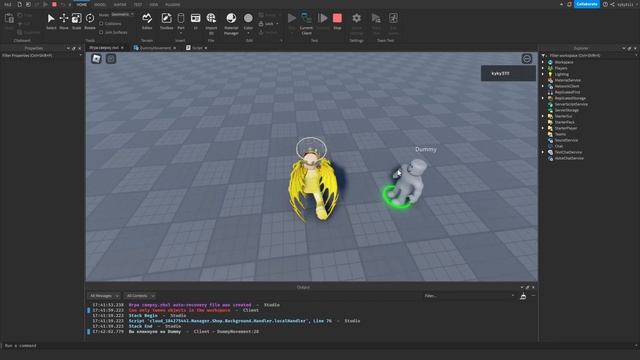Click the ellipsis button in viewport corner
This screenshot has height=360, width=640.
tap(527, 59)
